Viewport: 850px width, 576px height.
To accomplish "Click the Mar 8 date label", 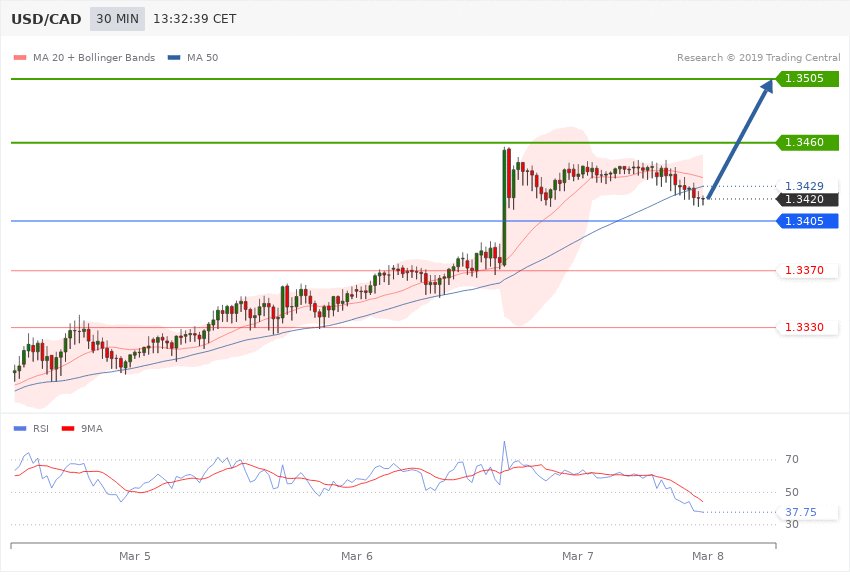I will [707, 556].
